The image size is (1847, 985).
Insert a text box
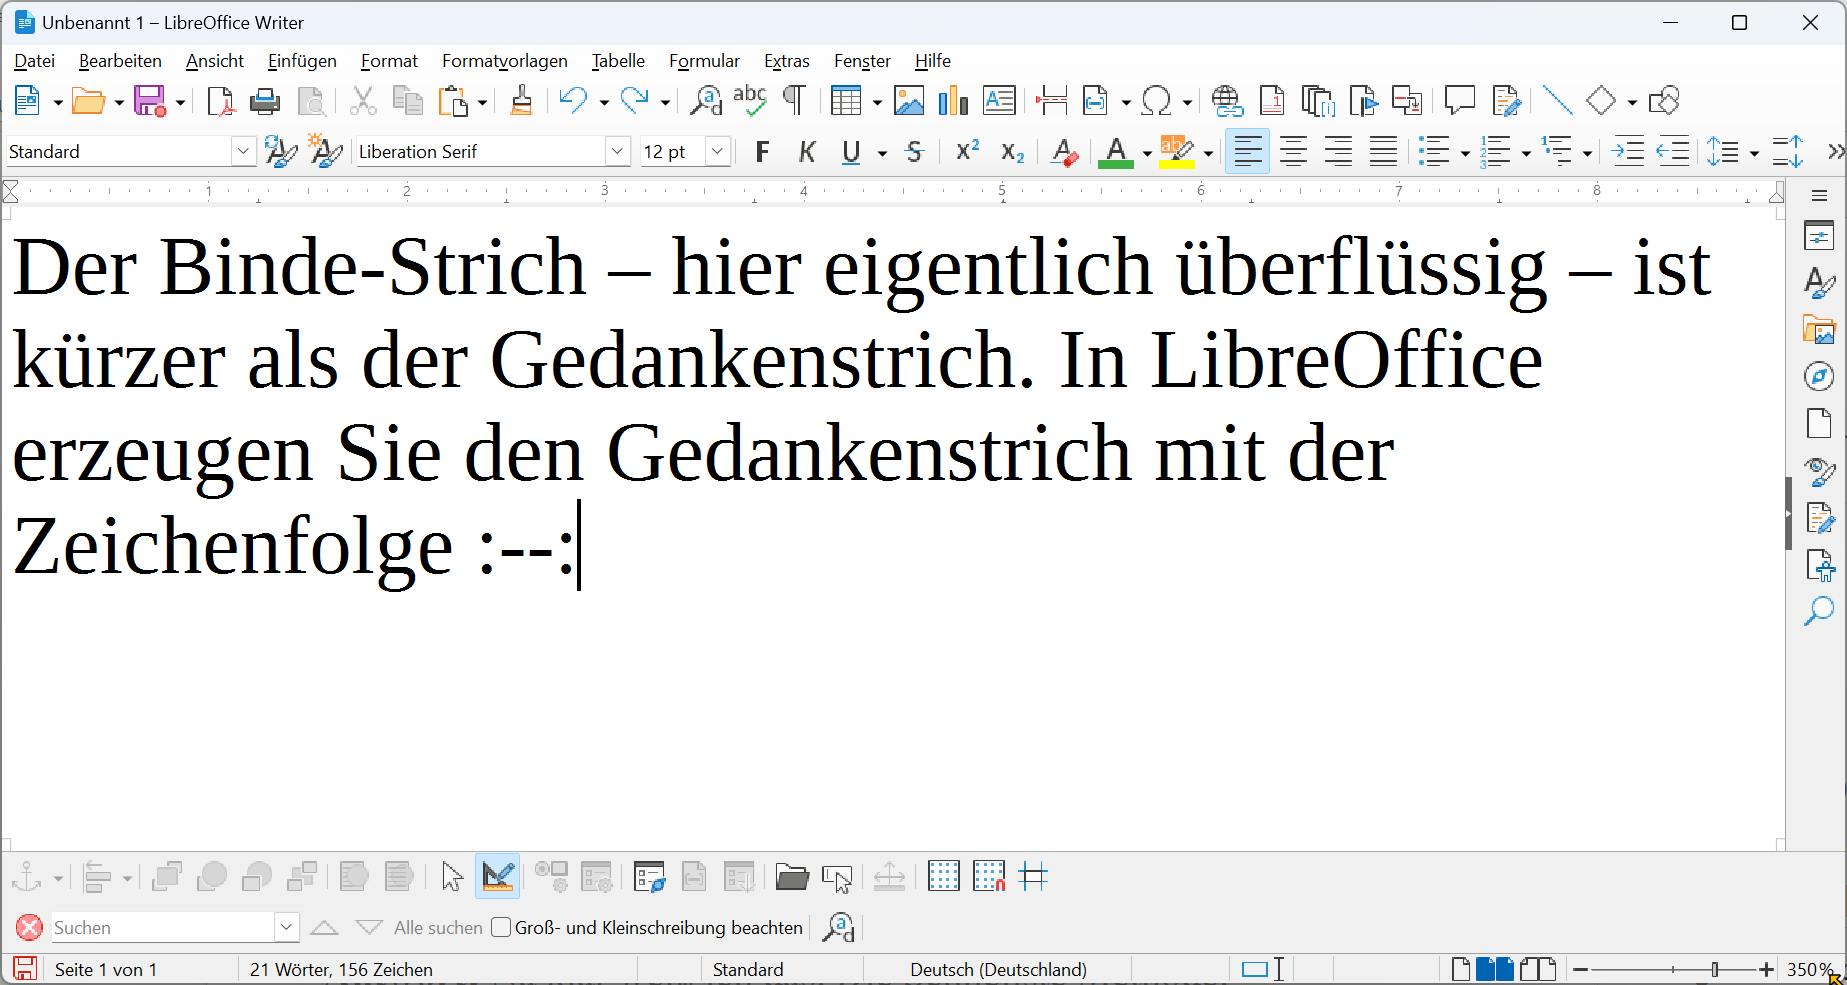coord(999,101)
